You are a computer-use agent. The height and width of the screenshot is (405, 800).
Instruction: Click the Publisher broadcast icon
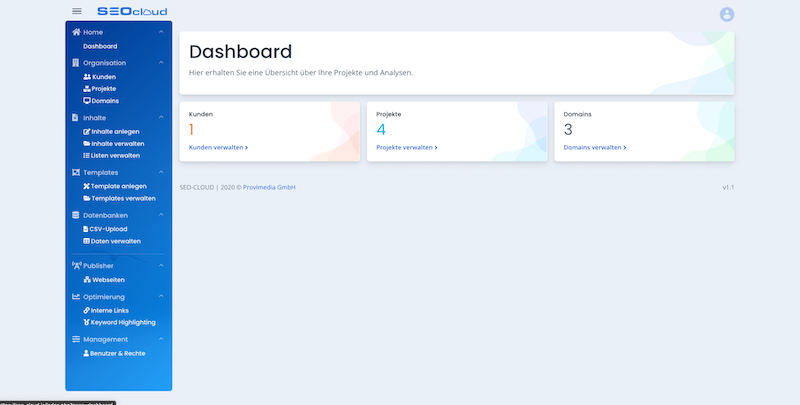click(x=76, y=266)
